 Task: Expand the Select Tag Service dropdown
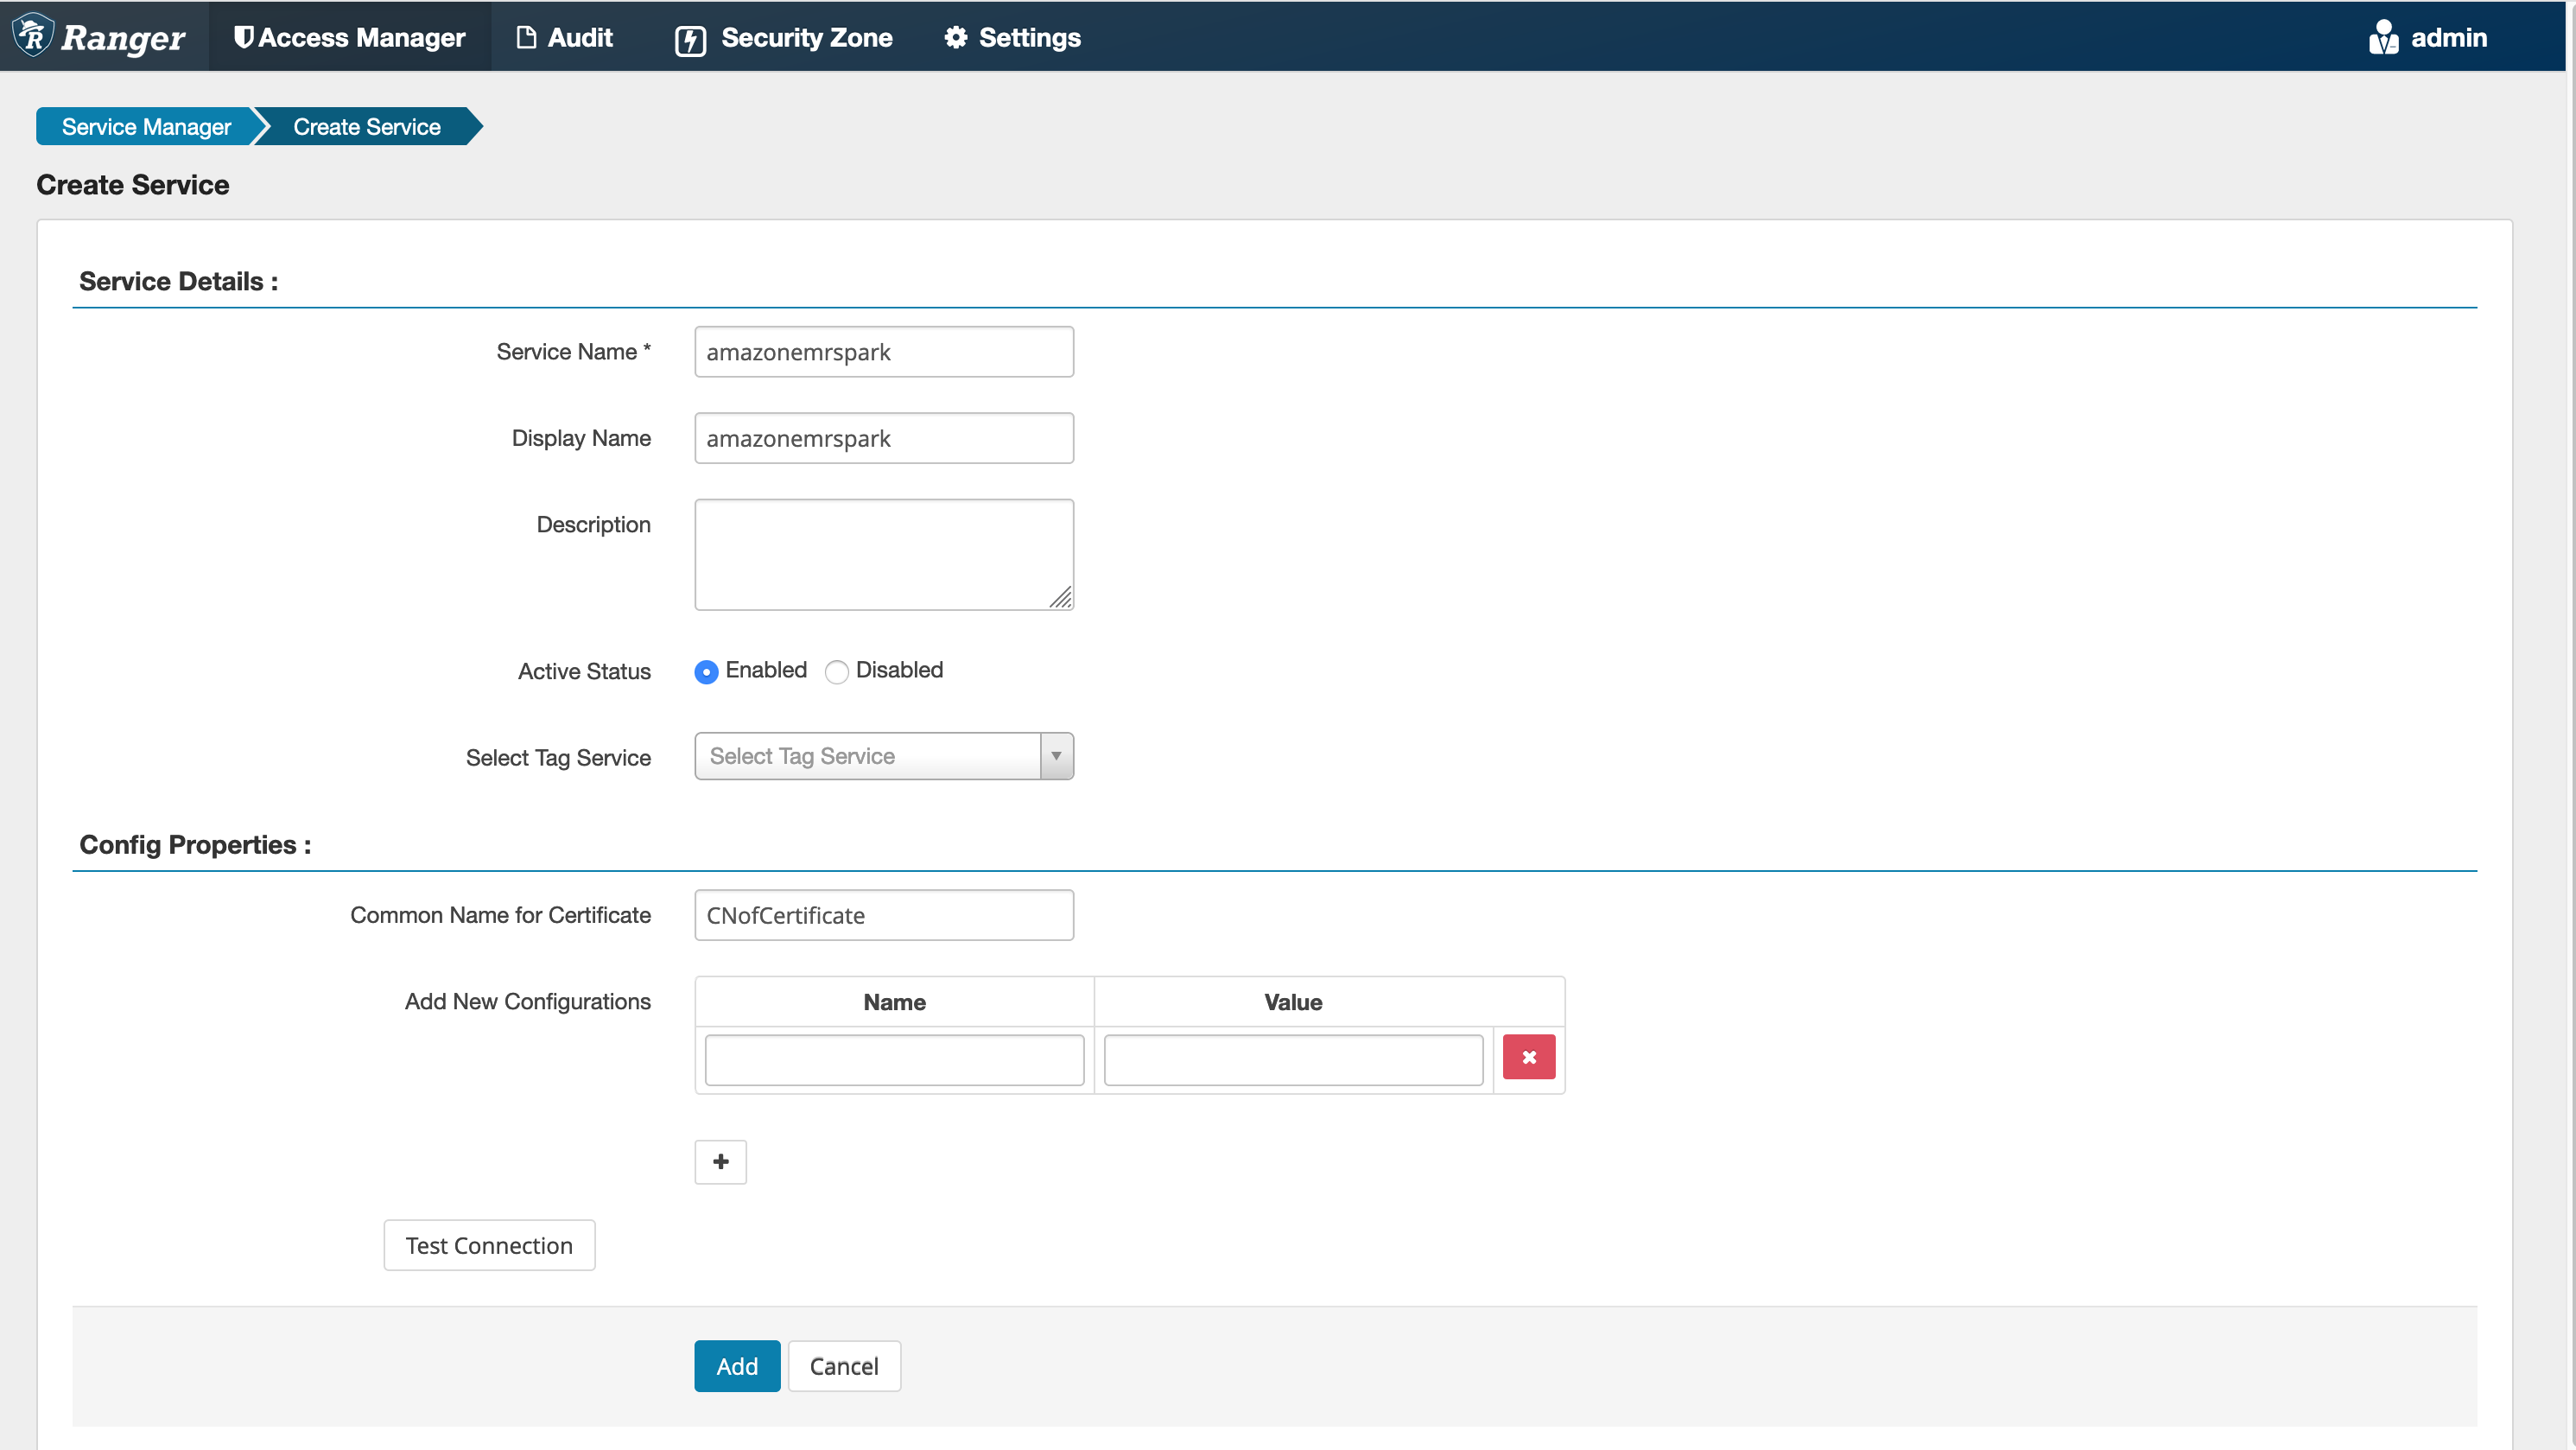[1055, 756]
